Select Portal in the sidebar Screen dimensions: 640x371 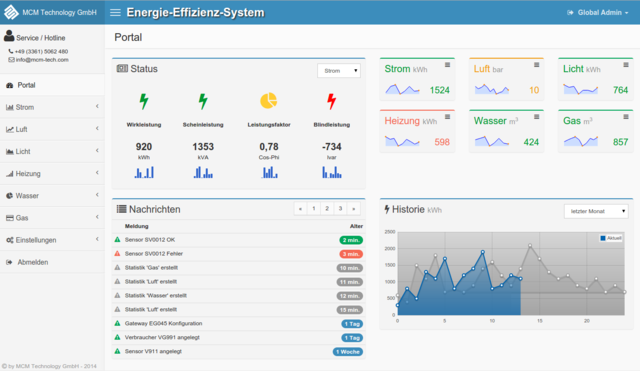coord(52,85)
